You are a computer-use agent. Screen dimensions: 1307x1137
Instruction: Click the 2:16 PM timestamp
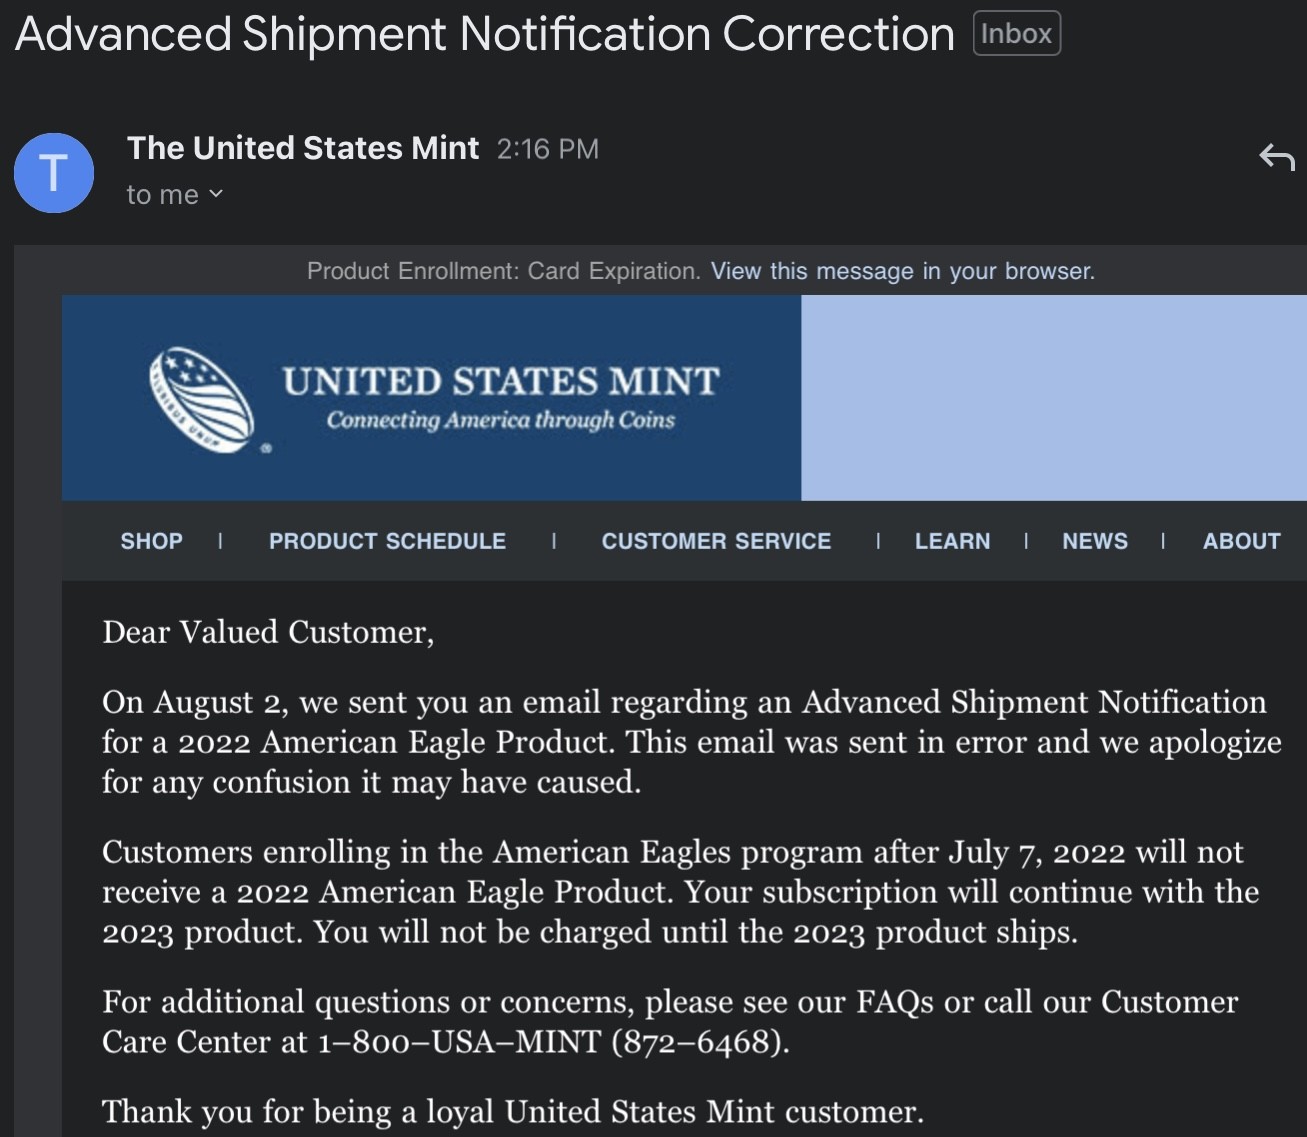[x=548, y=149]
